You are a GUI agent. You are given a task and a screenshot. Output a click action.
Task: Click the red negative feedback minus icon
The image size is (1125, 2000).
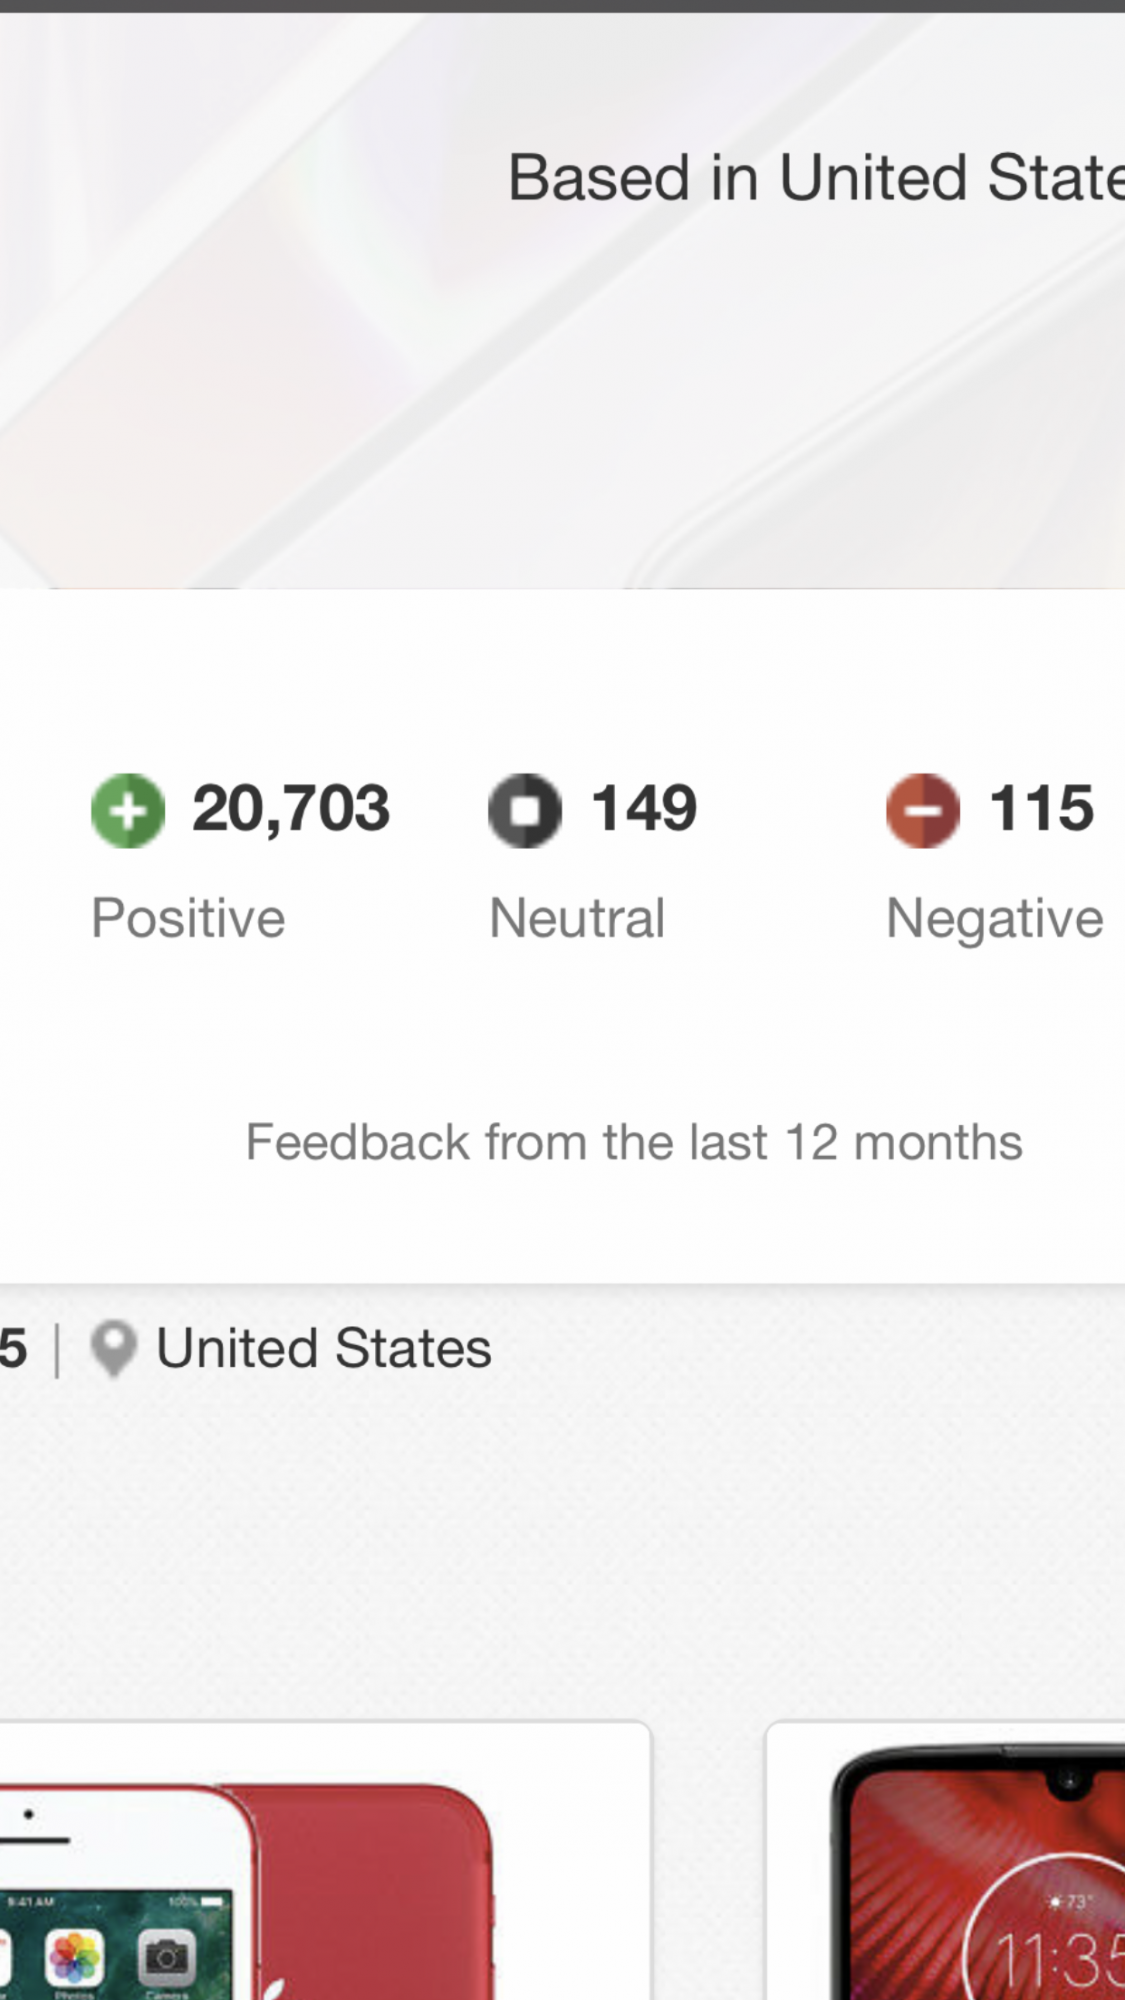tap(923, 810)
